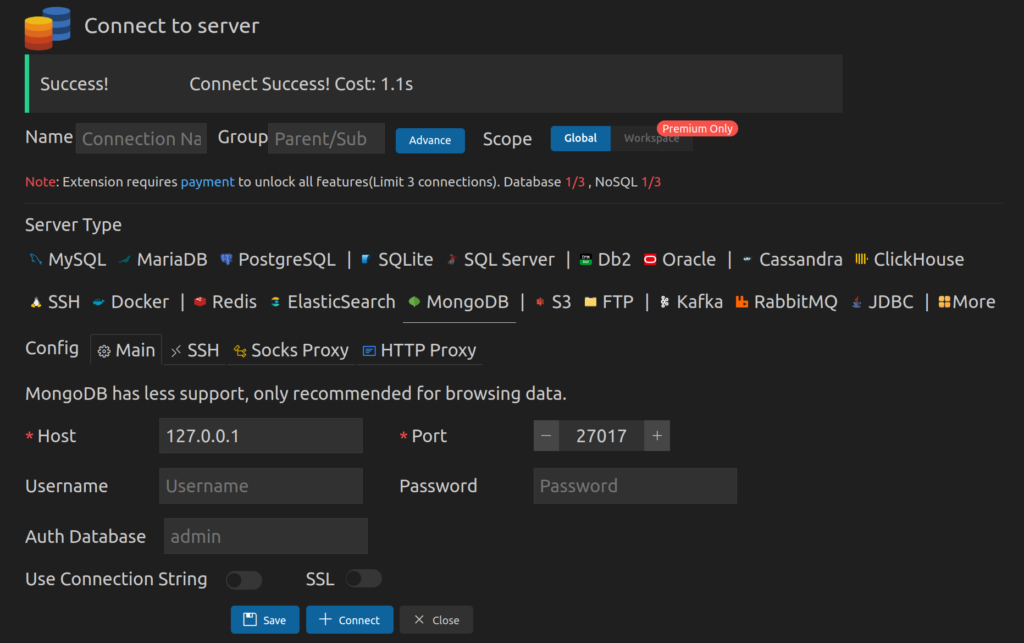Click the Host input field
1024x643 pixels.
pos(260,435)
